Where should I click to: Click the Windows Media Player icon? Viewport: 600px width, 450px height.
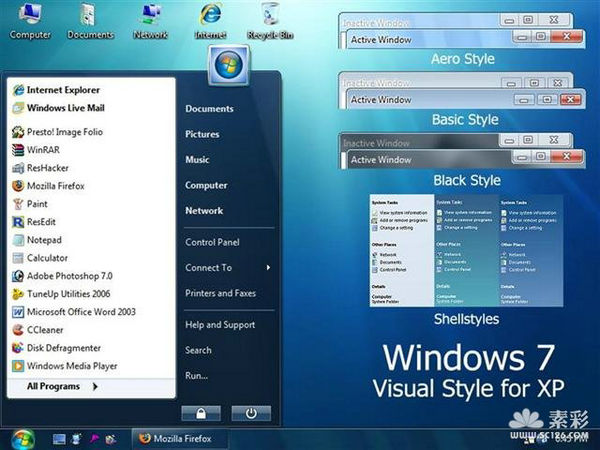point(18,366)
